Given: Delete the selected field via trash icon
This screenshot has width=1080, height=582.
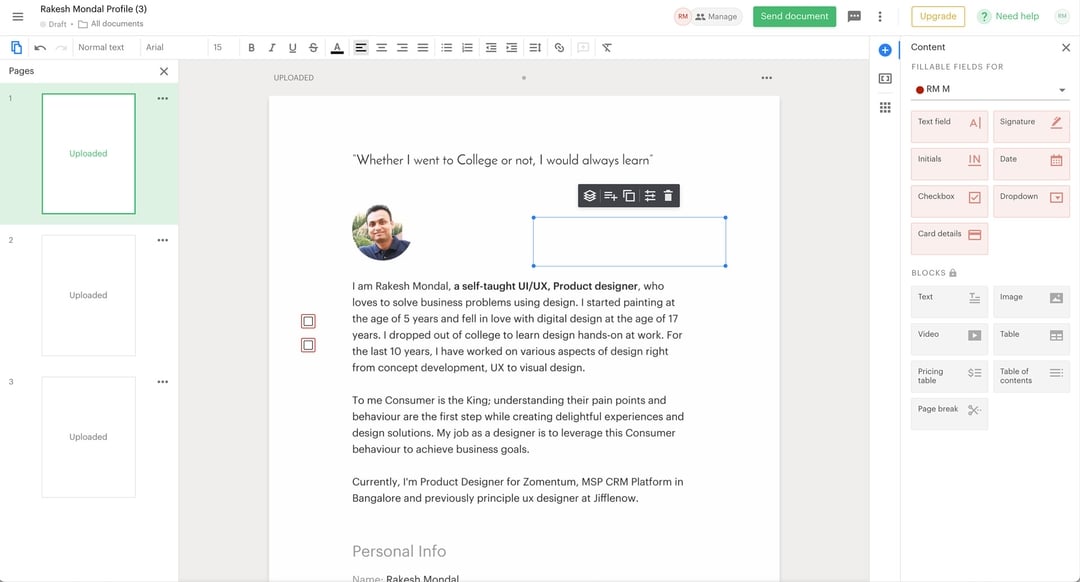Looking at the screenshot, I should click(x=666, y=195).
